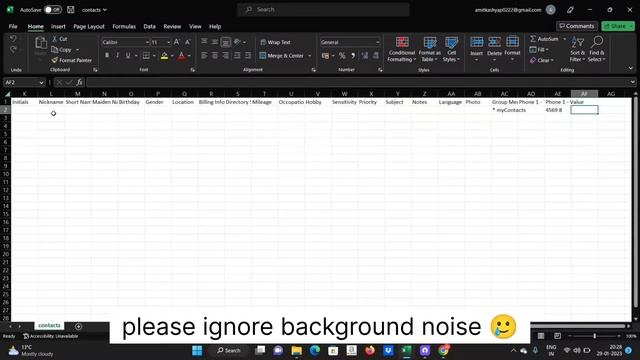Click the Windows Start button

tap(197, 350)
